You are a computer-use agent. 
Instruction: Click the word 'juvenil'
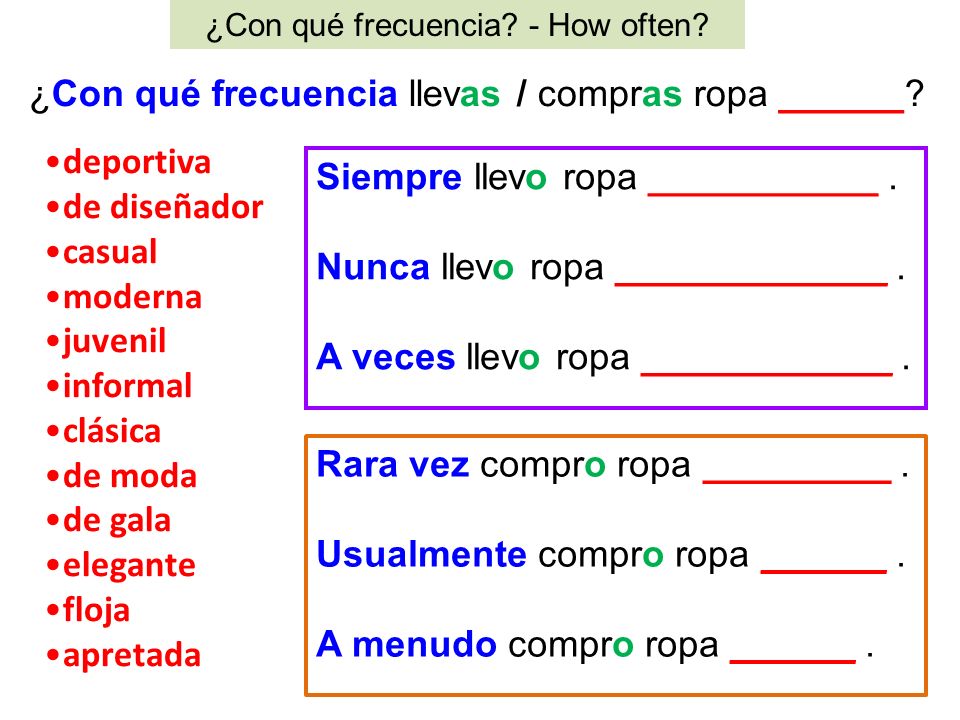click(114, 342)
